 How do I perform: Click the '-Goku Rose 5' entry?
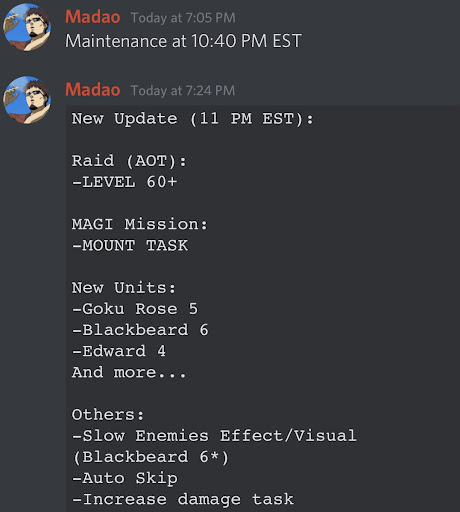[135, 309]
